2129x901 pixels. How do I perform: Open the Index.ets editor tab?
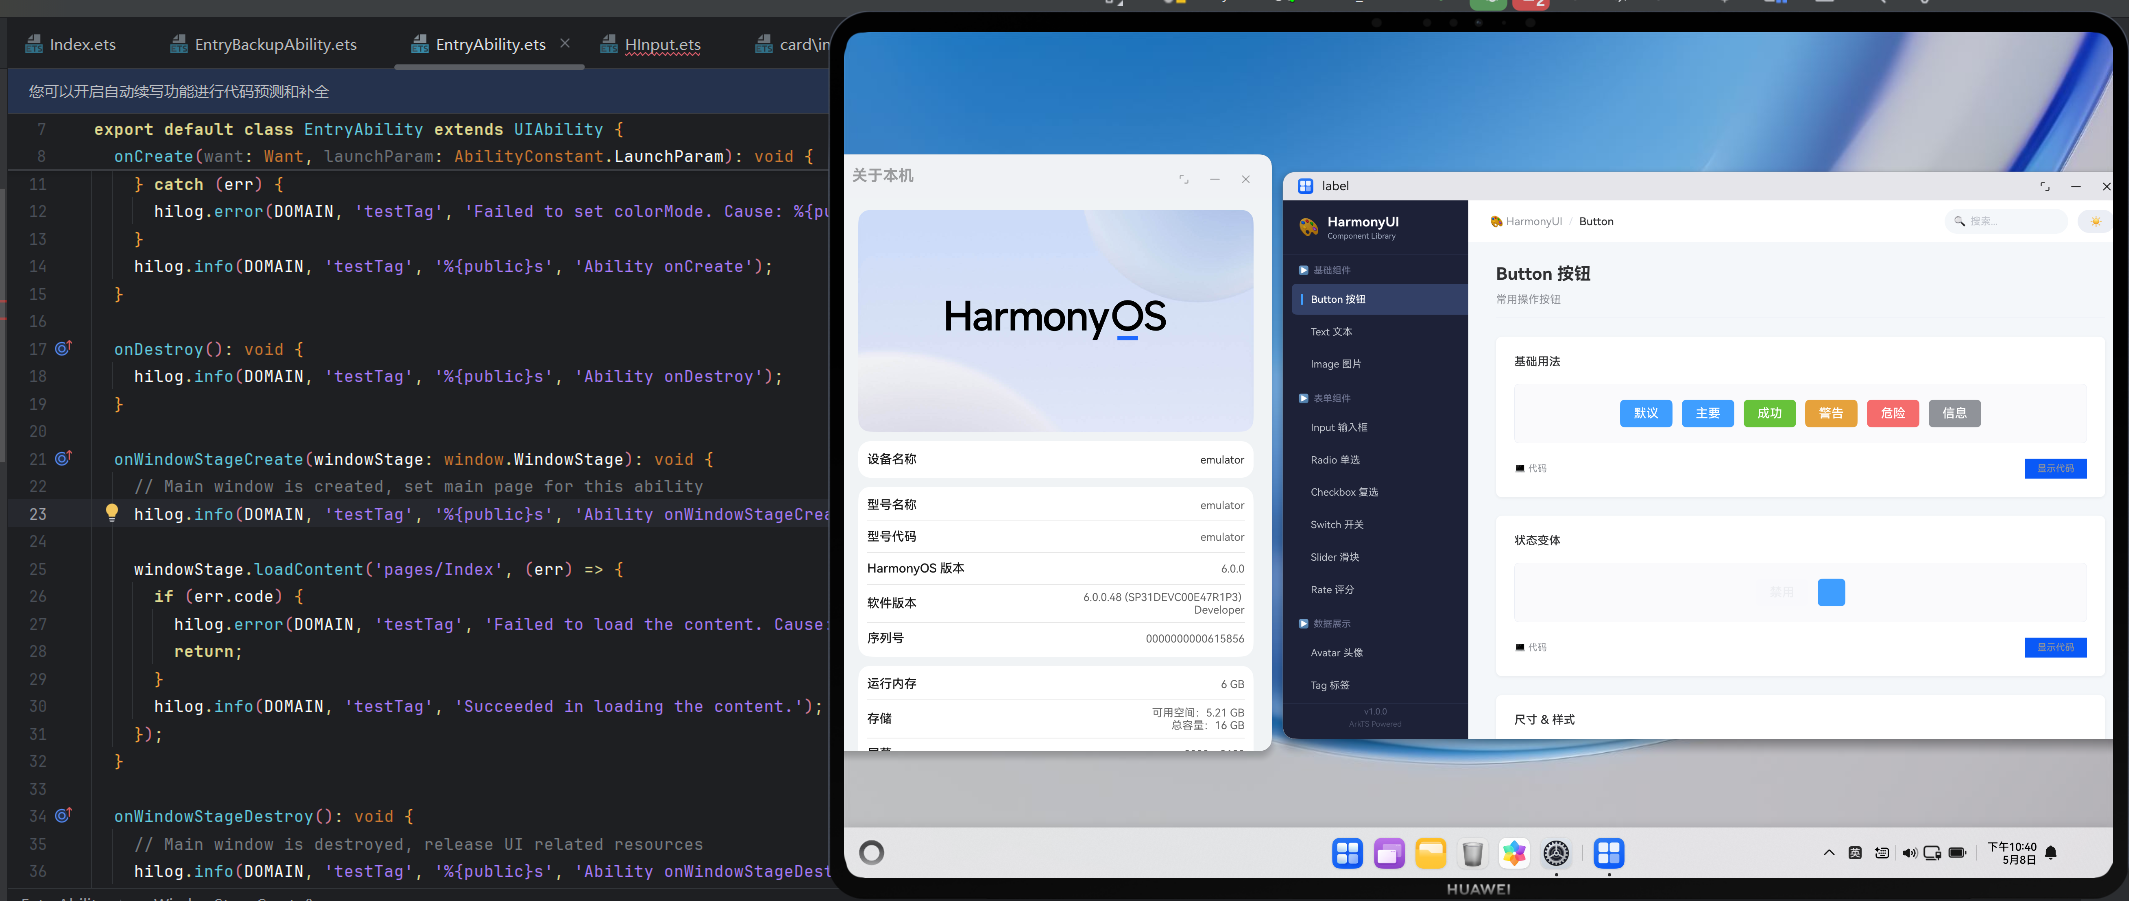click(70, 44)
